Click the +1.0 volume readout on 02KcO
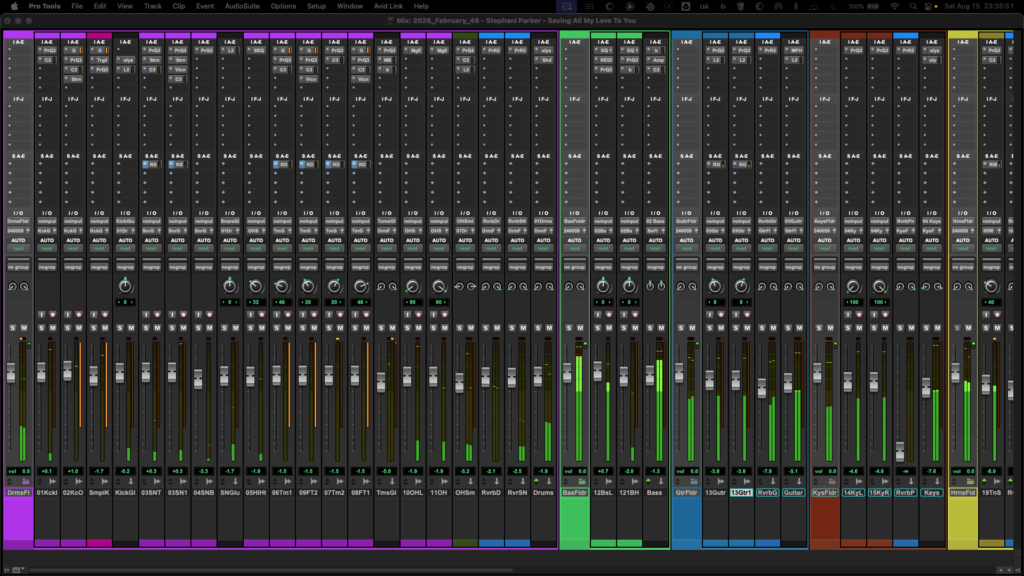The image size is (1024, 576). point(73,471)
